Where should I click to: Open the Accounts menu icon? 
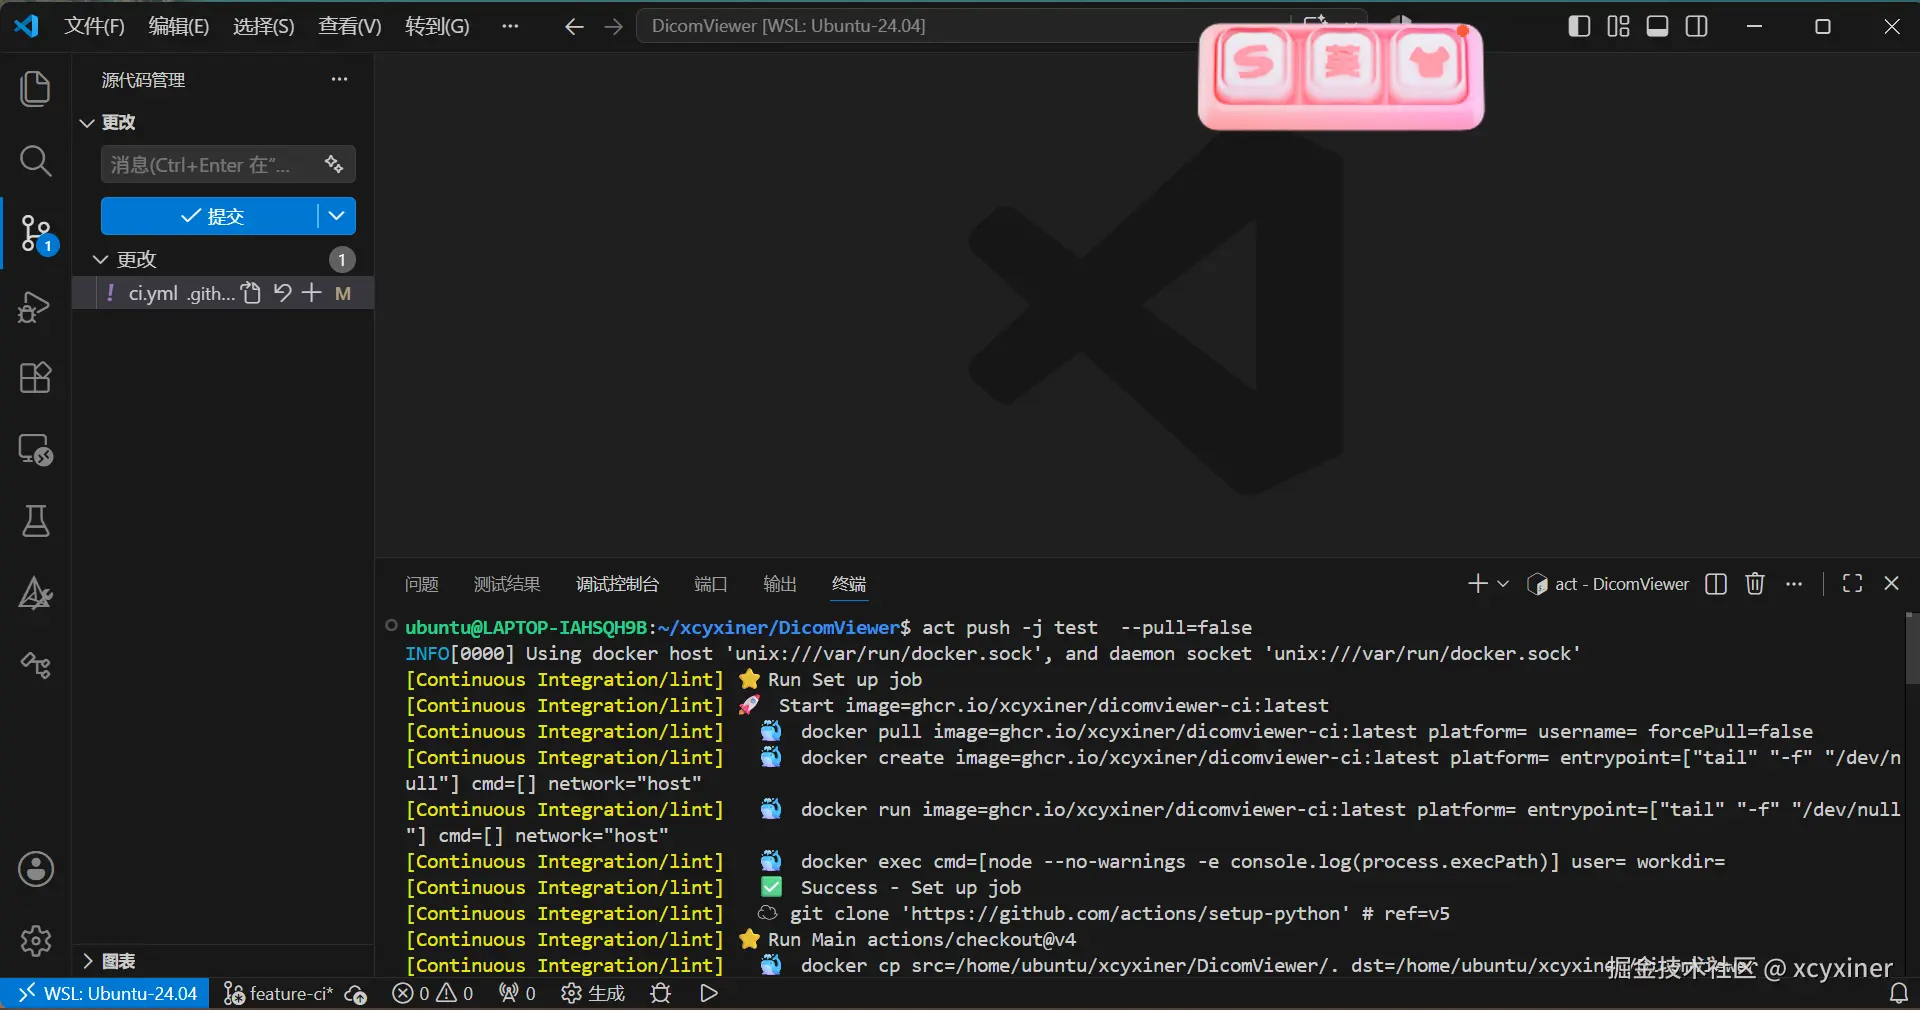36,869
